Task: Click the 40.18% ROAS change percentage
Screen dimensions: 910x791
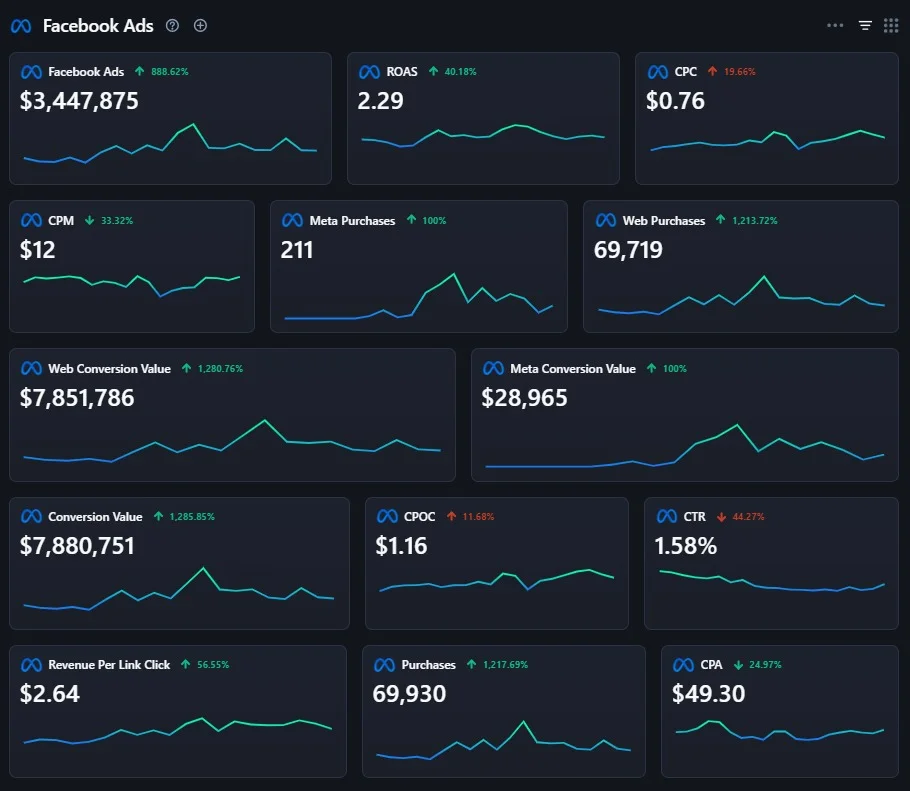Action: pos(461,72)
